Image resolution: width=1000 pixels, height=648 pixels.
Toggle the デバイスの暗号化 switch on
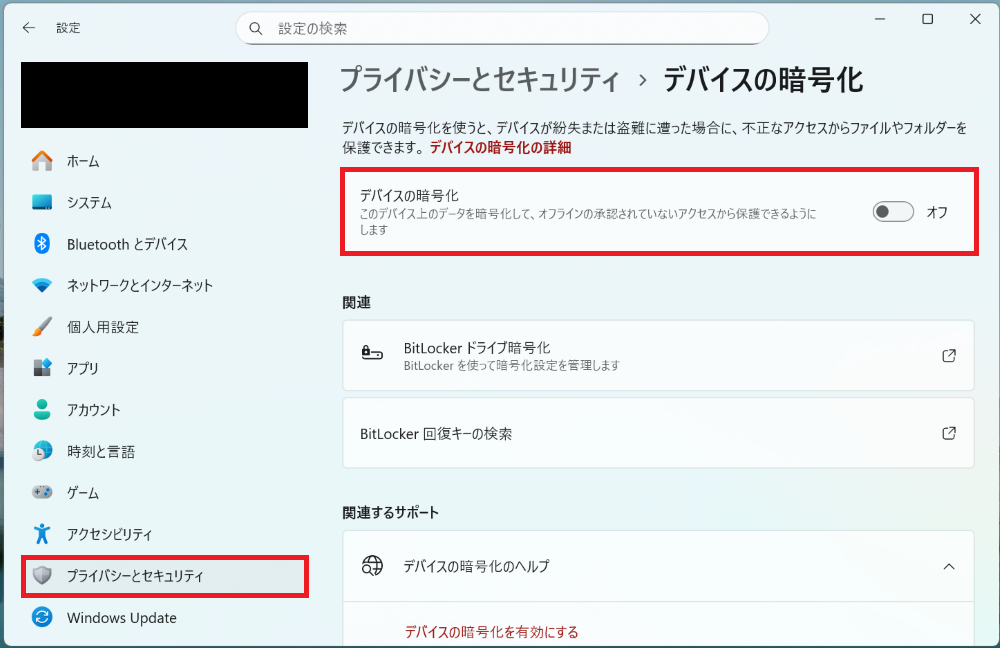pos(893,212)
